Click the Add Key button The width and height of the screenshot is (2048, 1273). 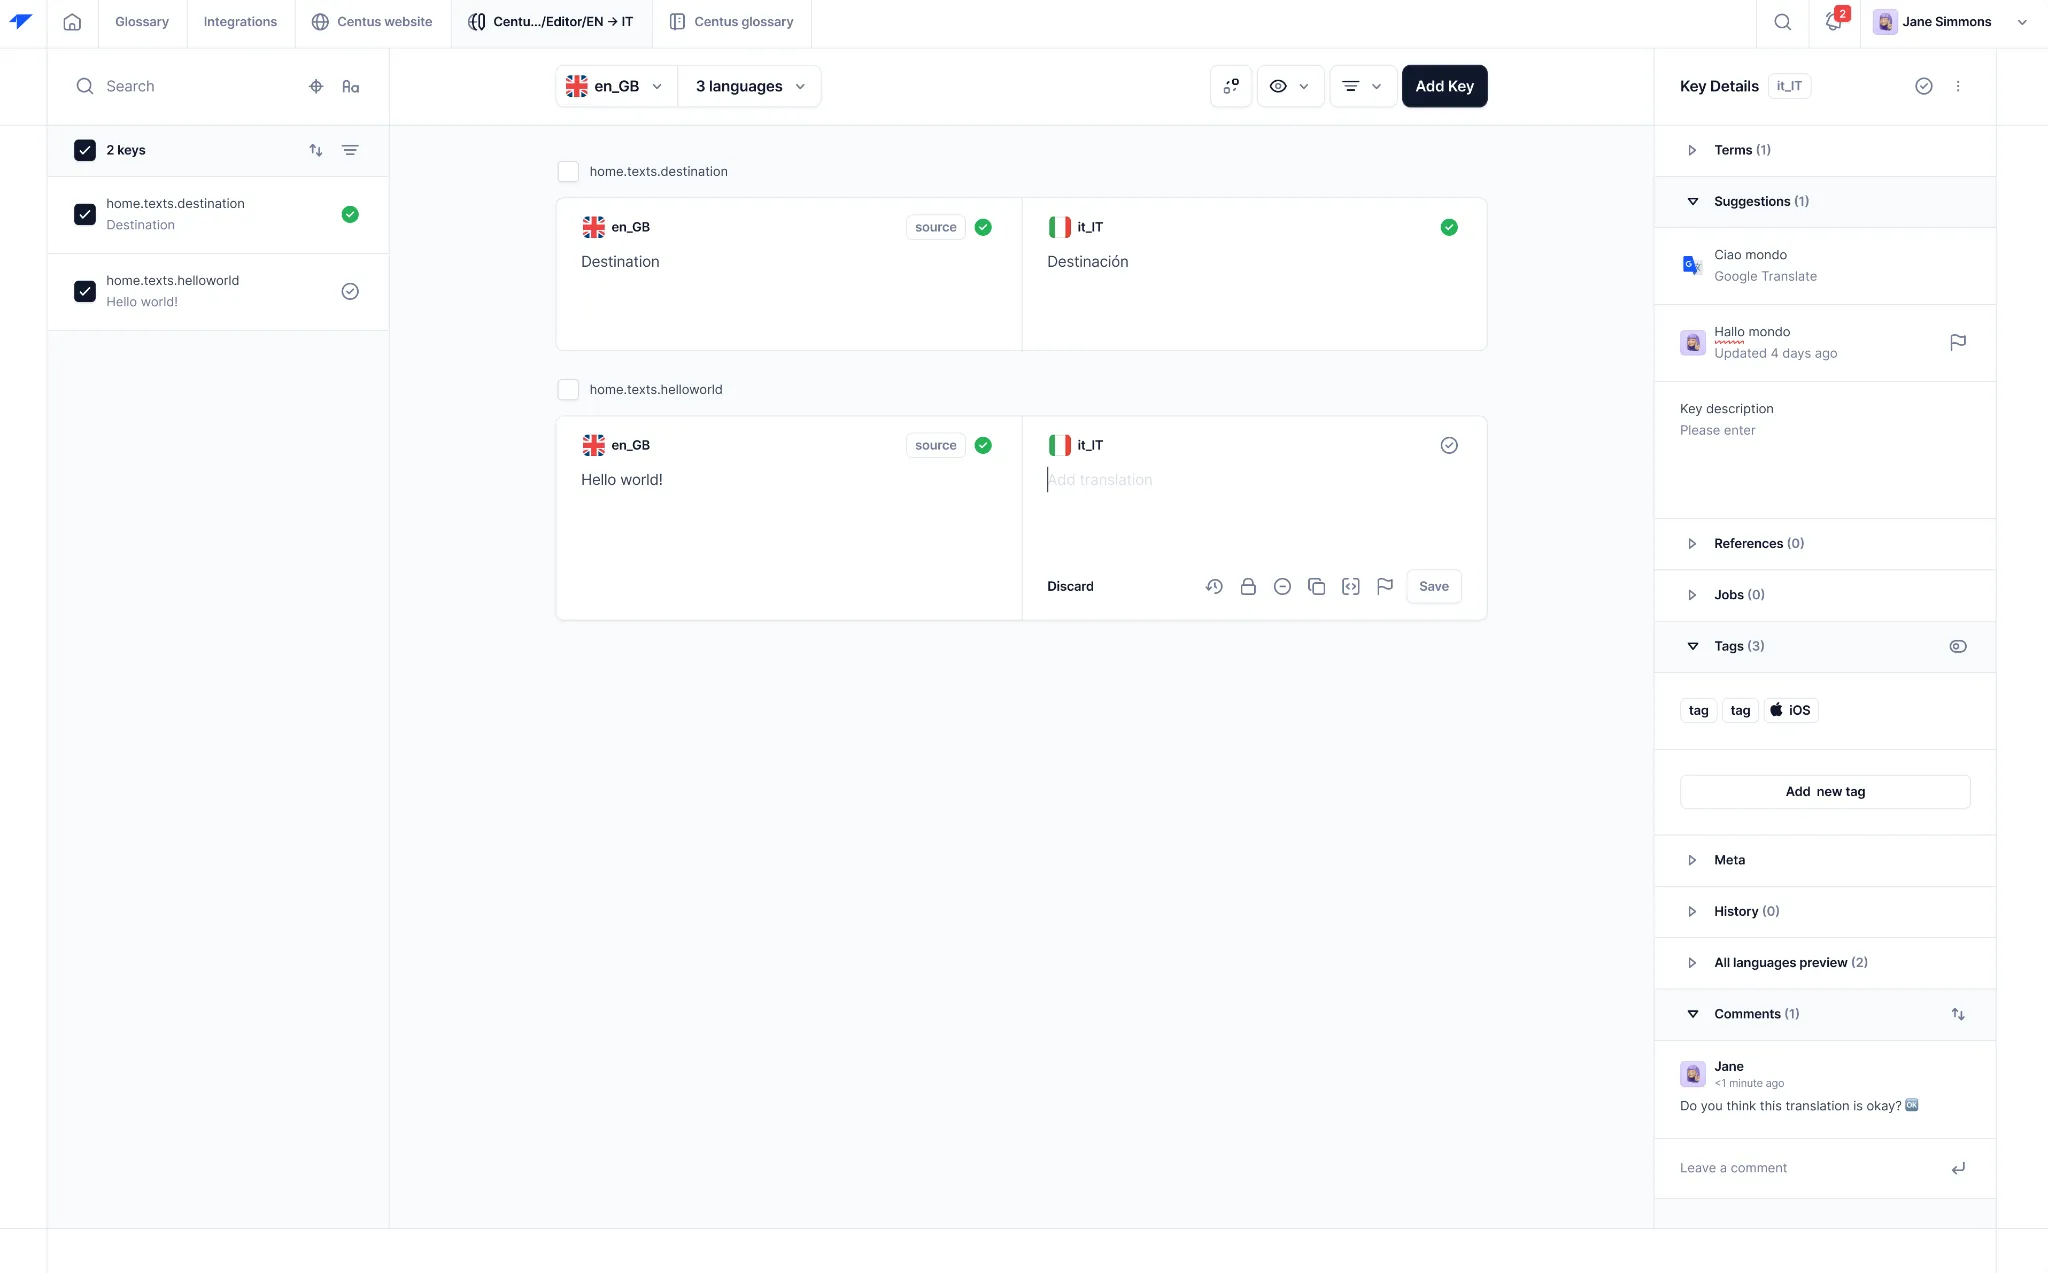(x=1444, y=86)
